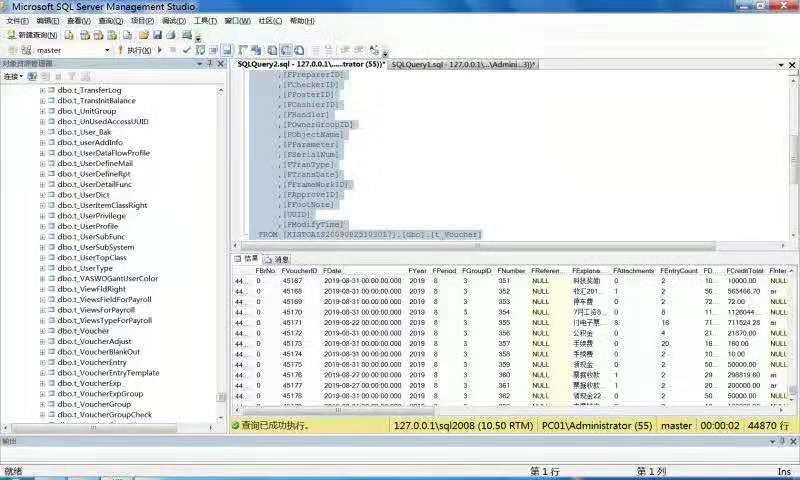
Task: Select the dbo.t_UserDict table
Action: pyautogui.click(x=84, y=195)
